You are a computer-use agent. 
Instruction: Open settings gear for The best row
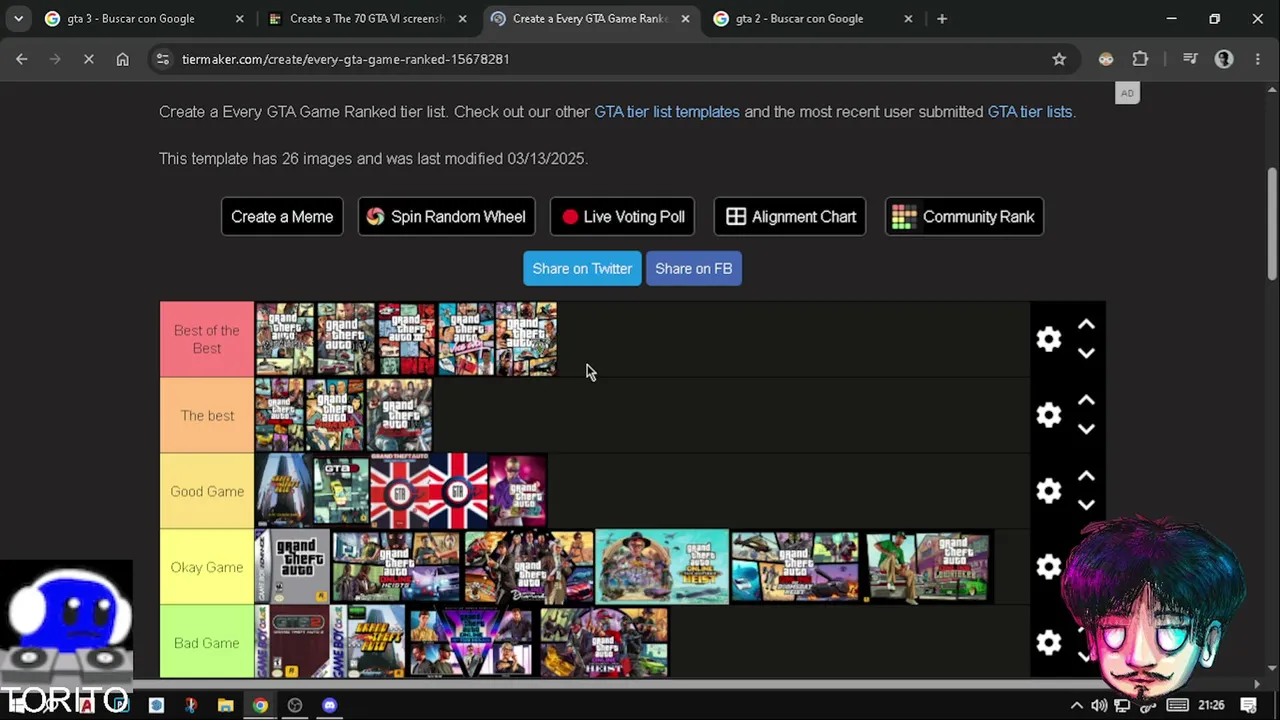point(1048,415)
